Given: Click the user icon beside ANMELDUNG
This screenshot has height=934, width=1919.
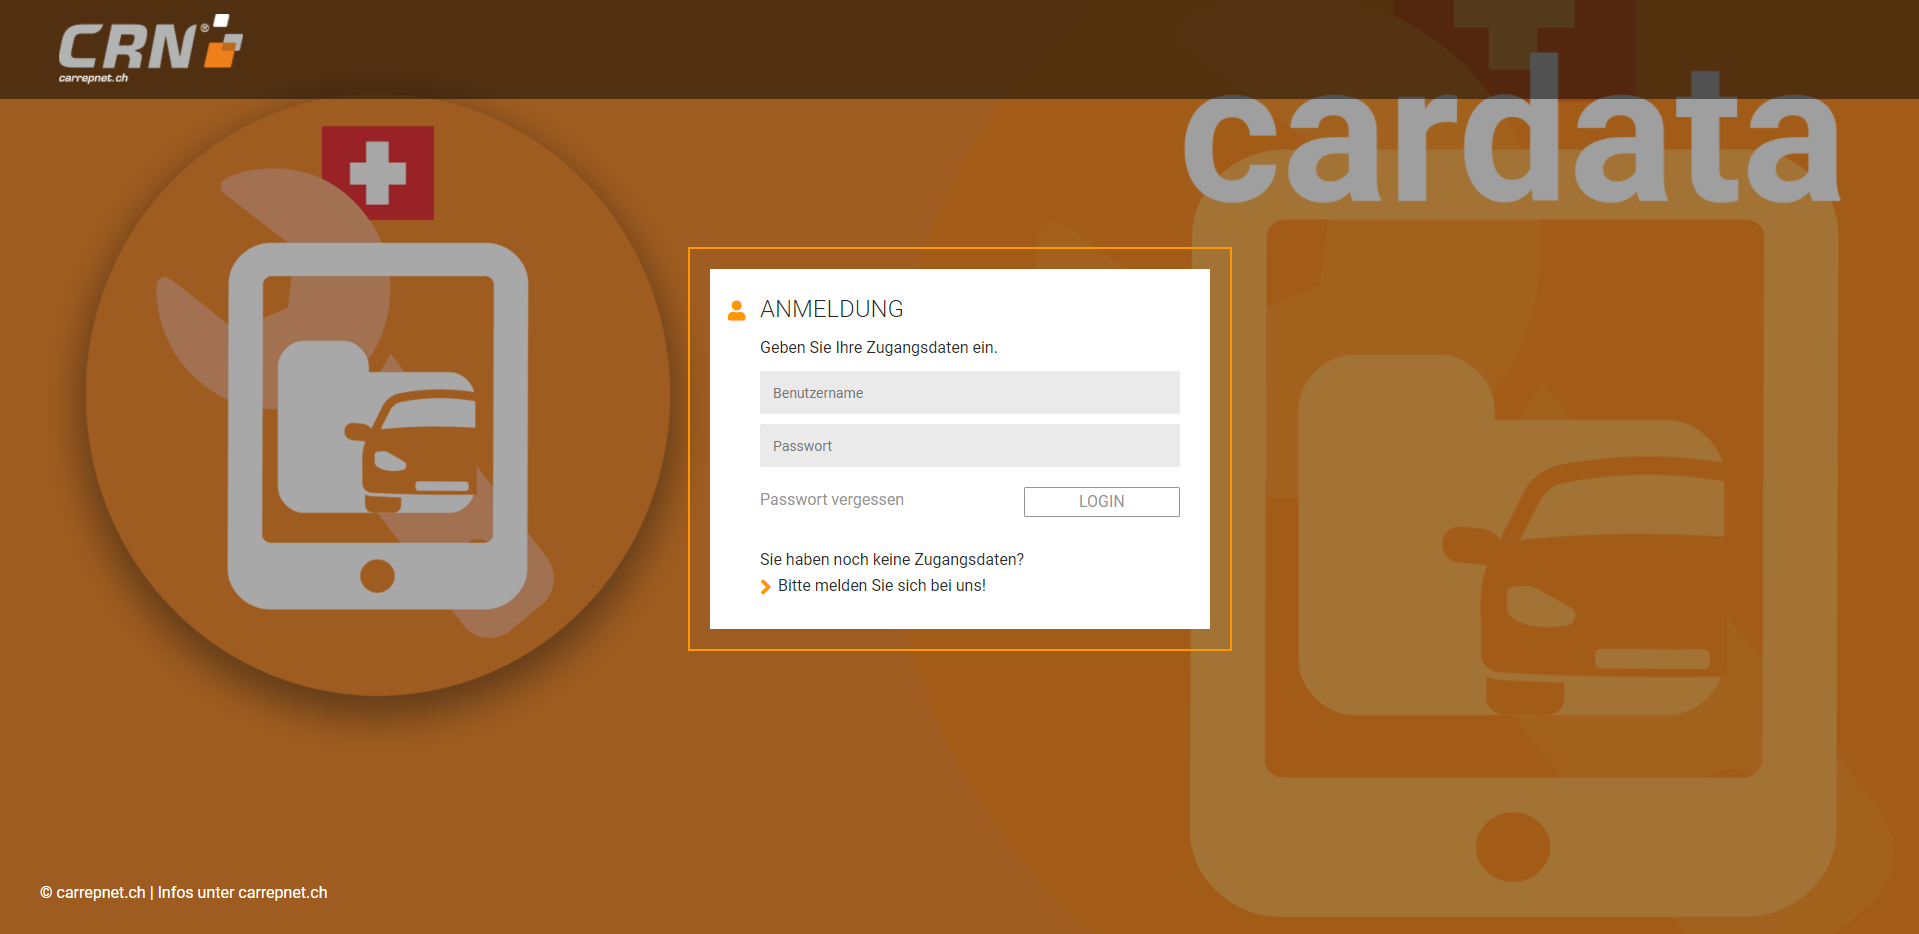Looking at the screenshot, I should point(737,310).
